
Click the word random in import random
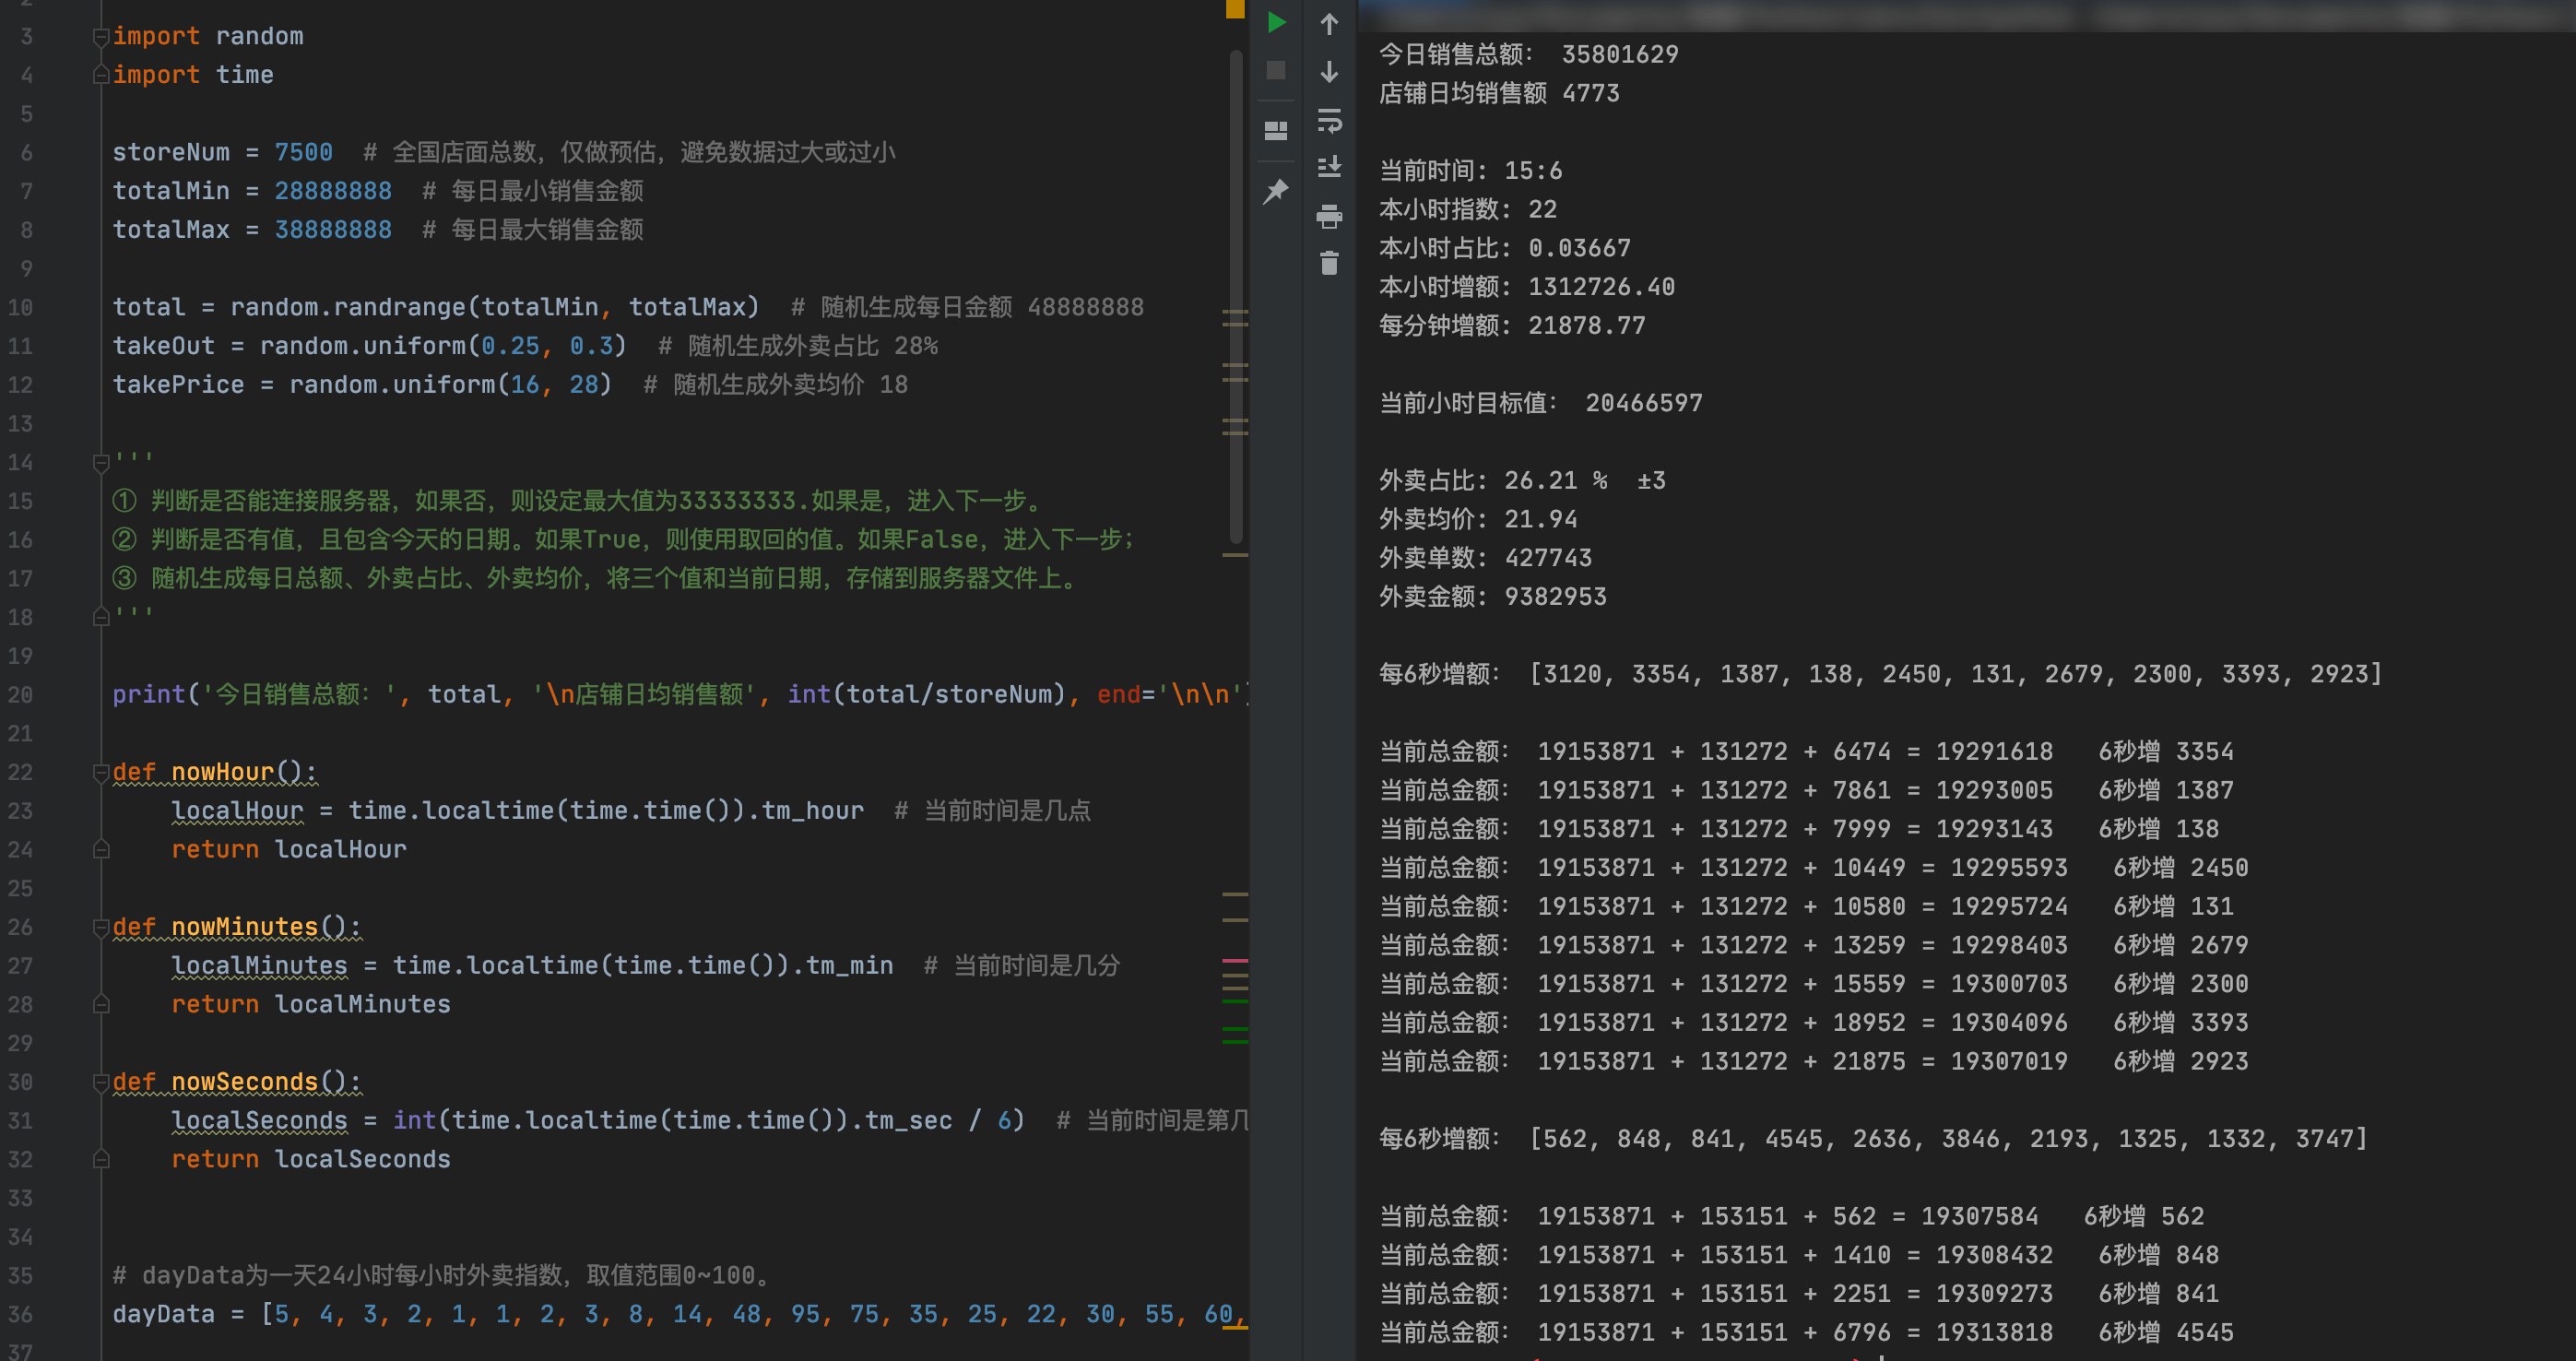pyautogui.click(x=259, y=36)
